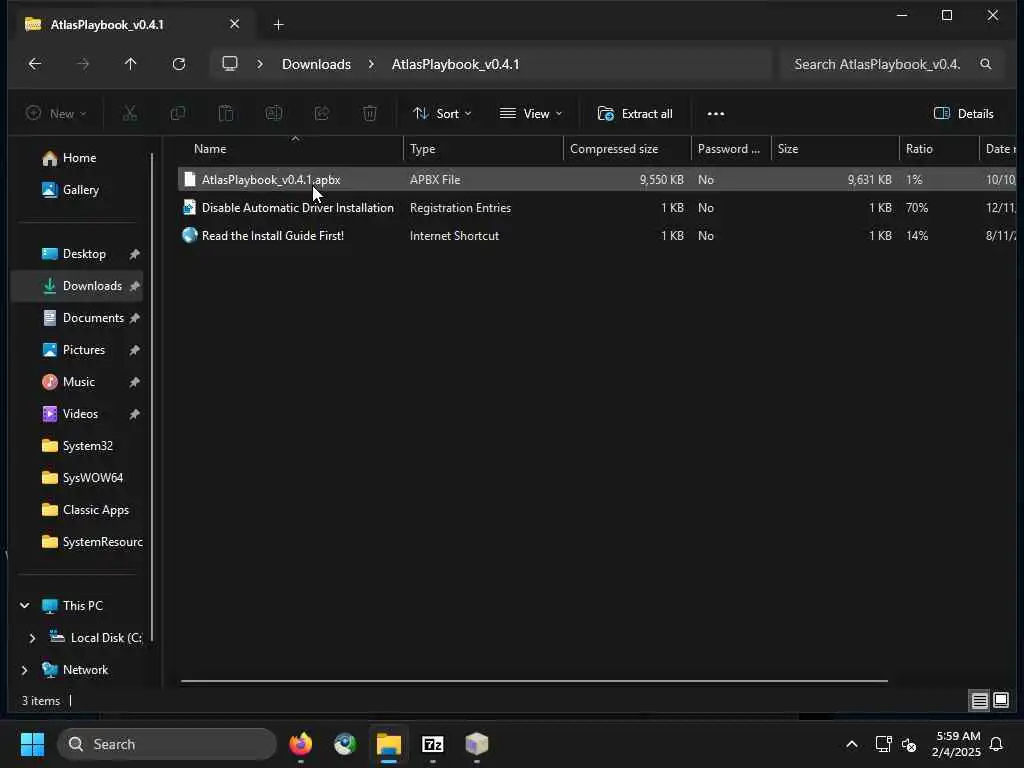Open 7-Zip from the taskbar
The height and width of the screenshot is (768, 1024).
pos(432,744)
